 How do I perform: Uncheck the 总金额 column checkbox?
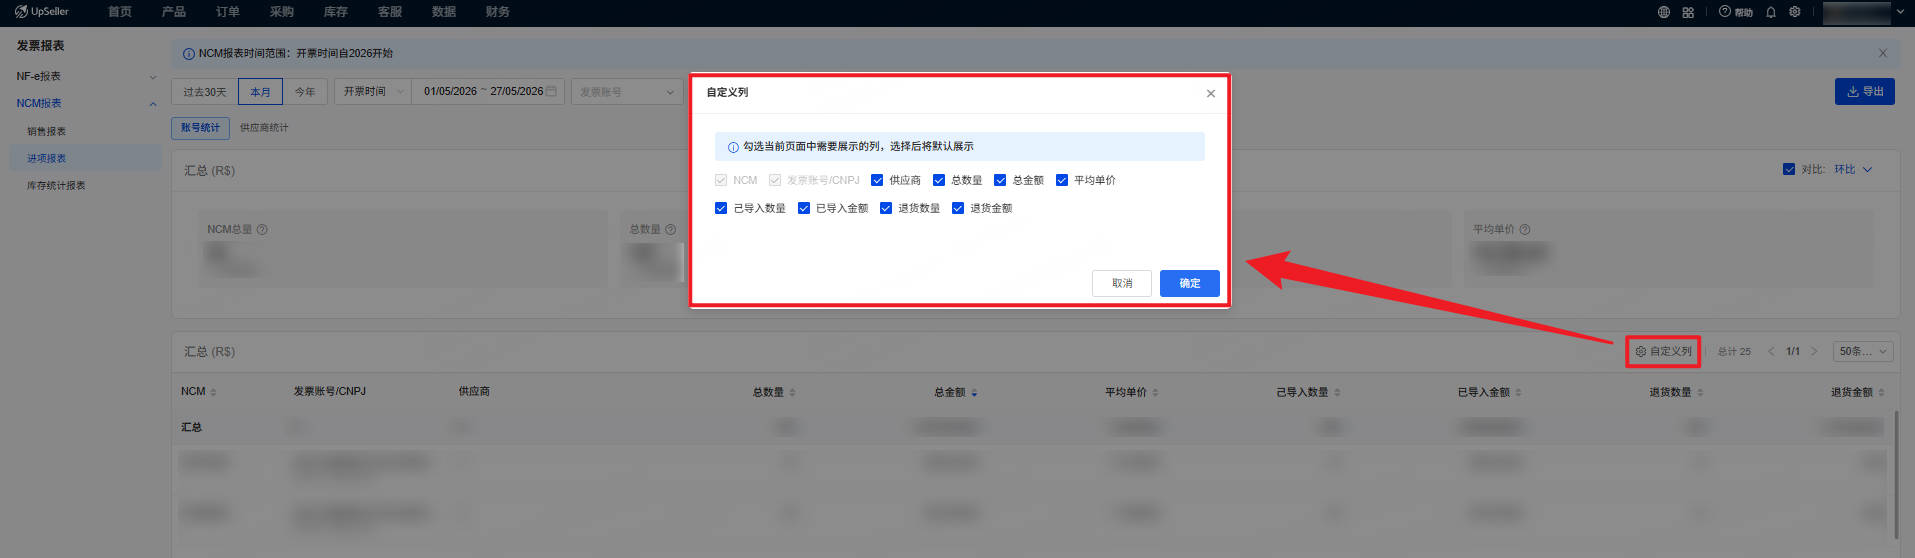click(x=1000, y=180)
